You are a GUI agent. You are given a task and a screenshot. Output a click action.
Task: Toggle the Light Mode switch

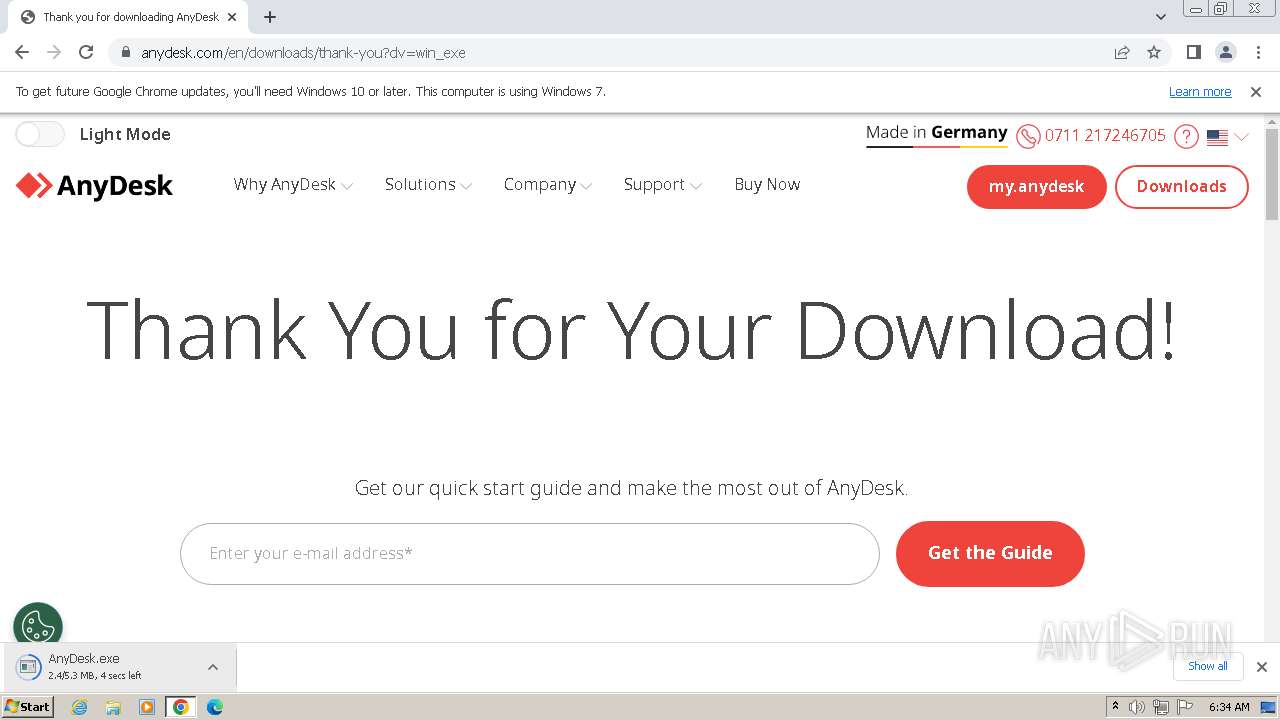tap(40, 134)
